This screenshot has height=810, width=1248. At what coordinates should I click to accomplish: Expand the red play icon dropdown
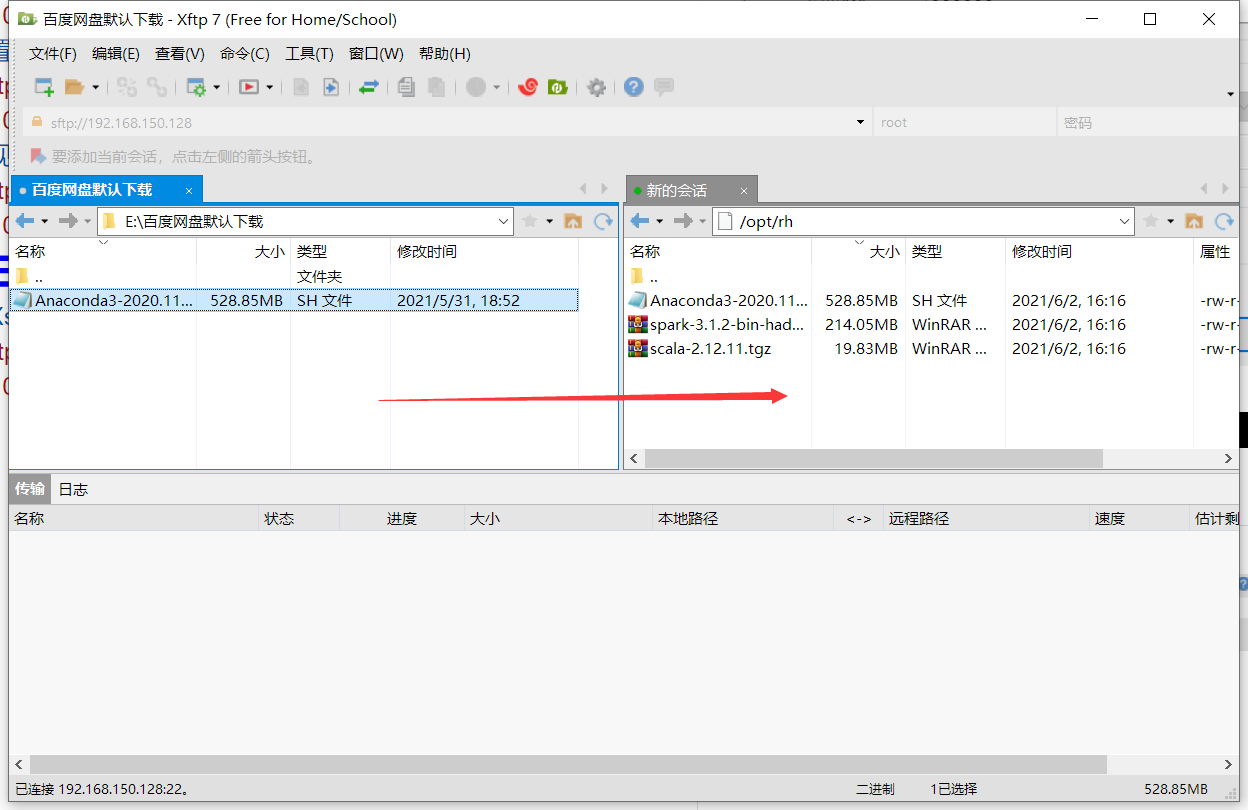[x=270, y=88]
